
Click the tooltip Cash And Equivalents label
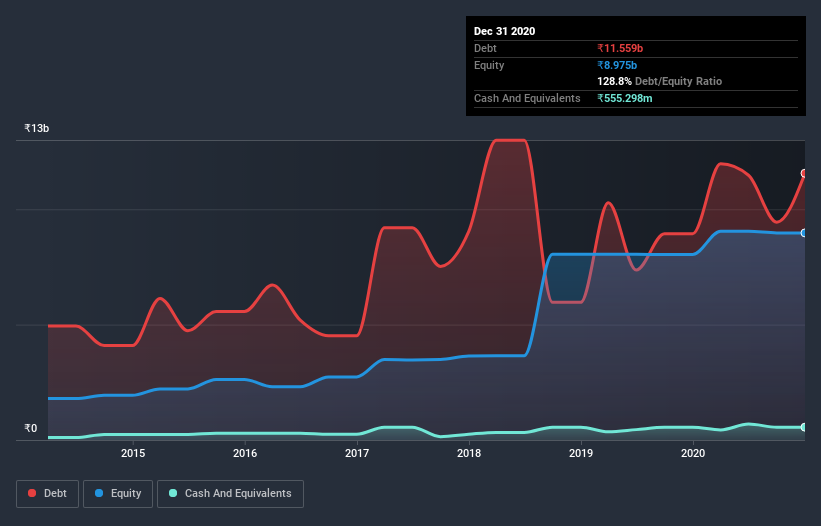[527, 98]
